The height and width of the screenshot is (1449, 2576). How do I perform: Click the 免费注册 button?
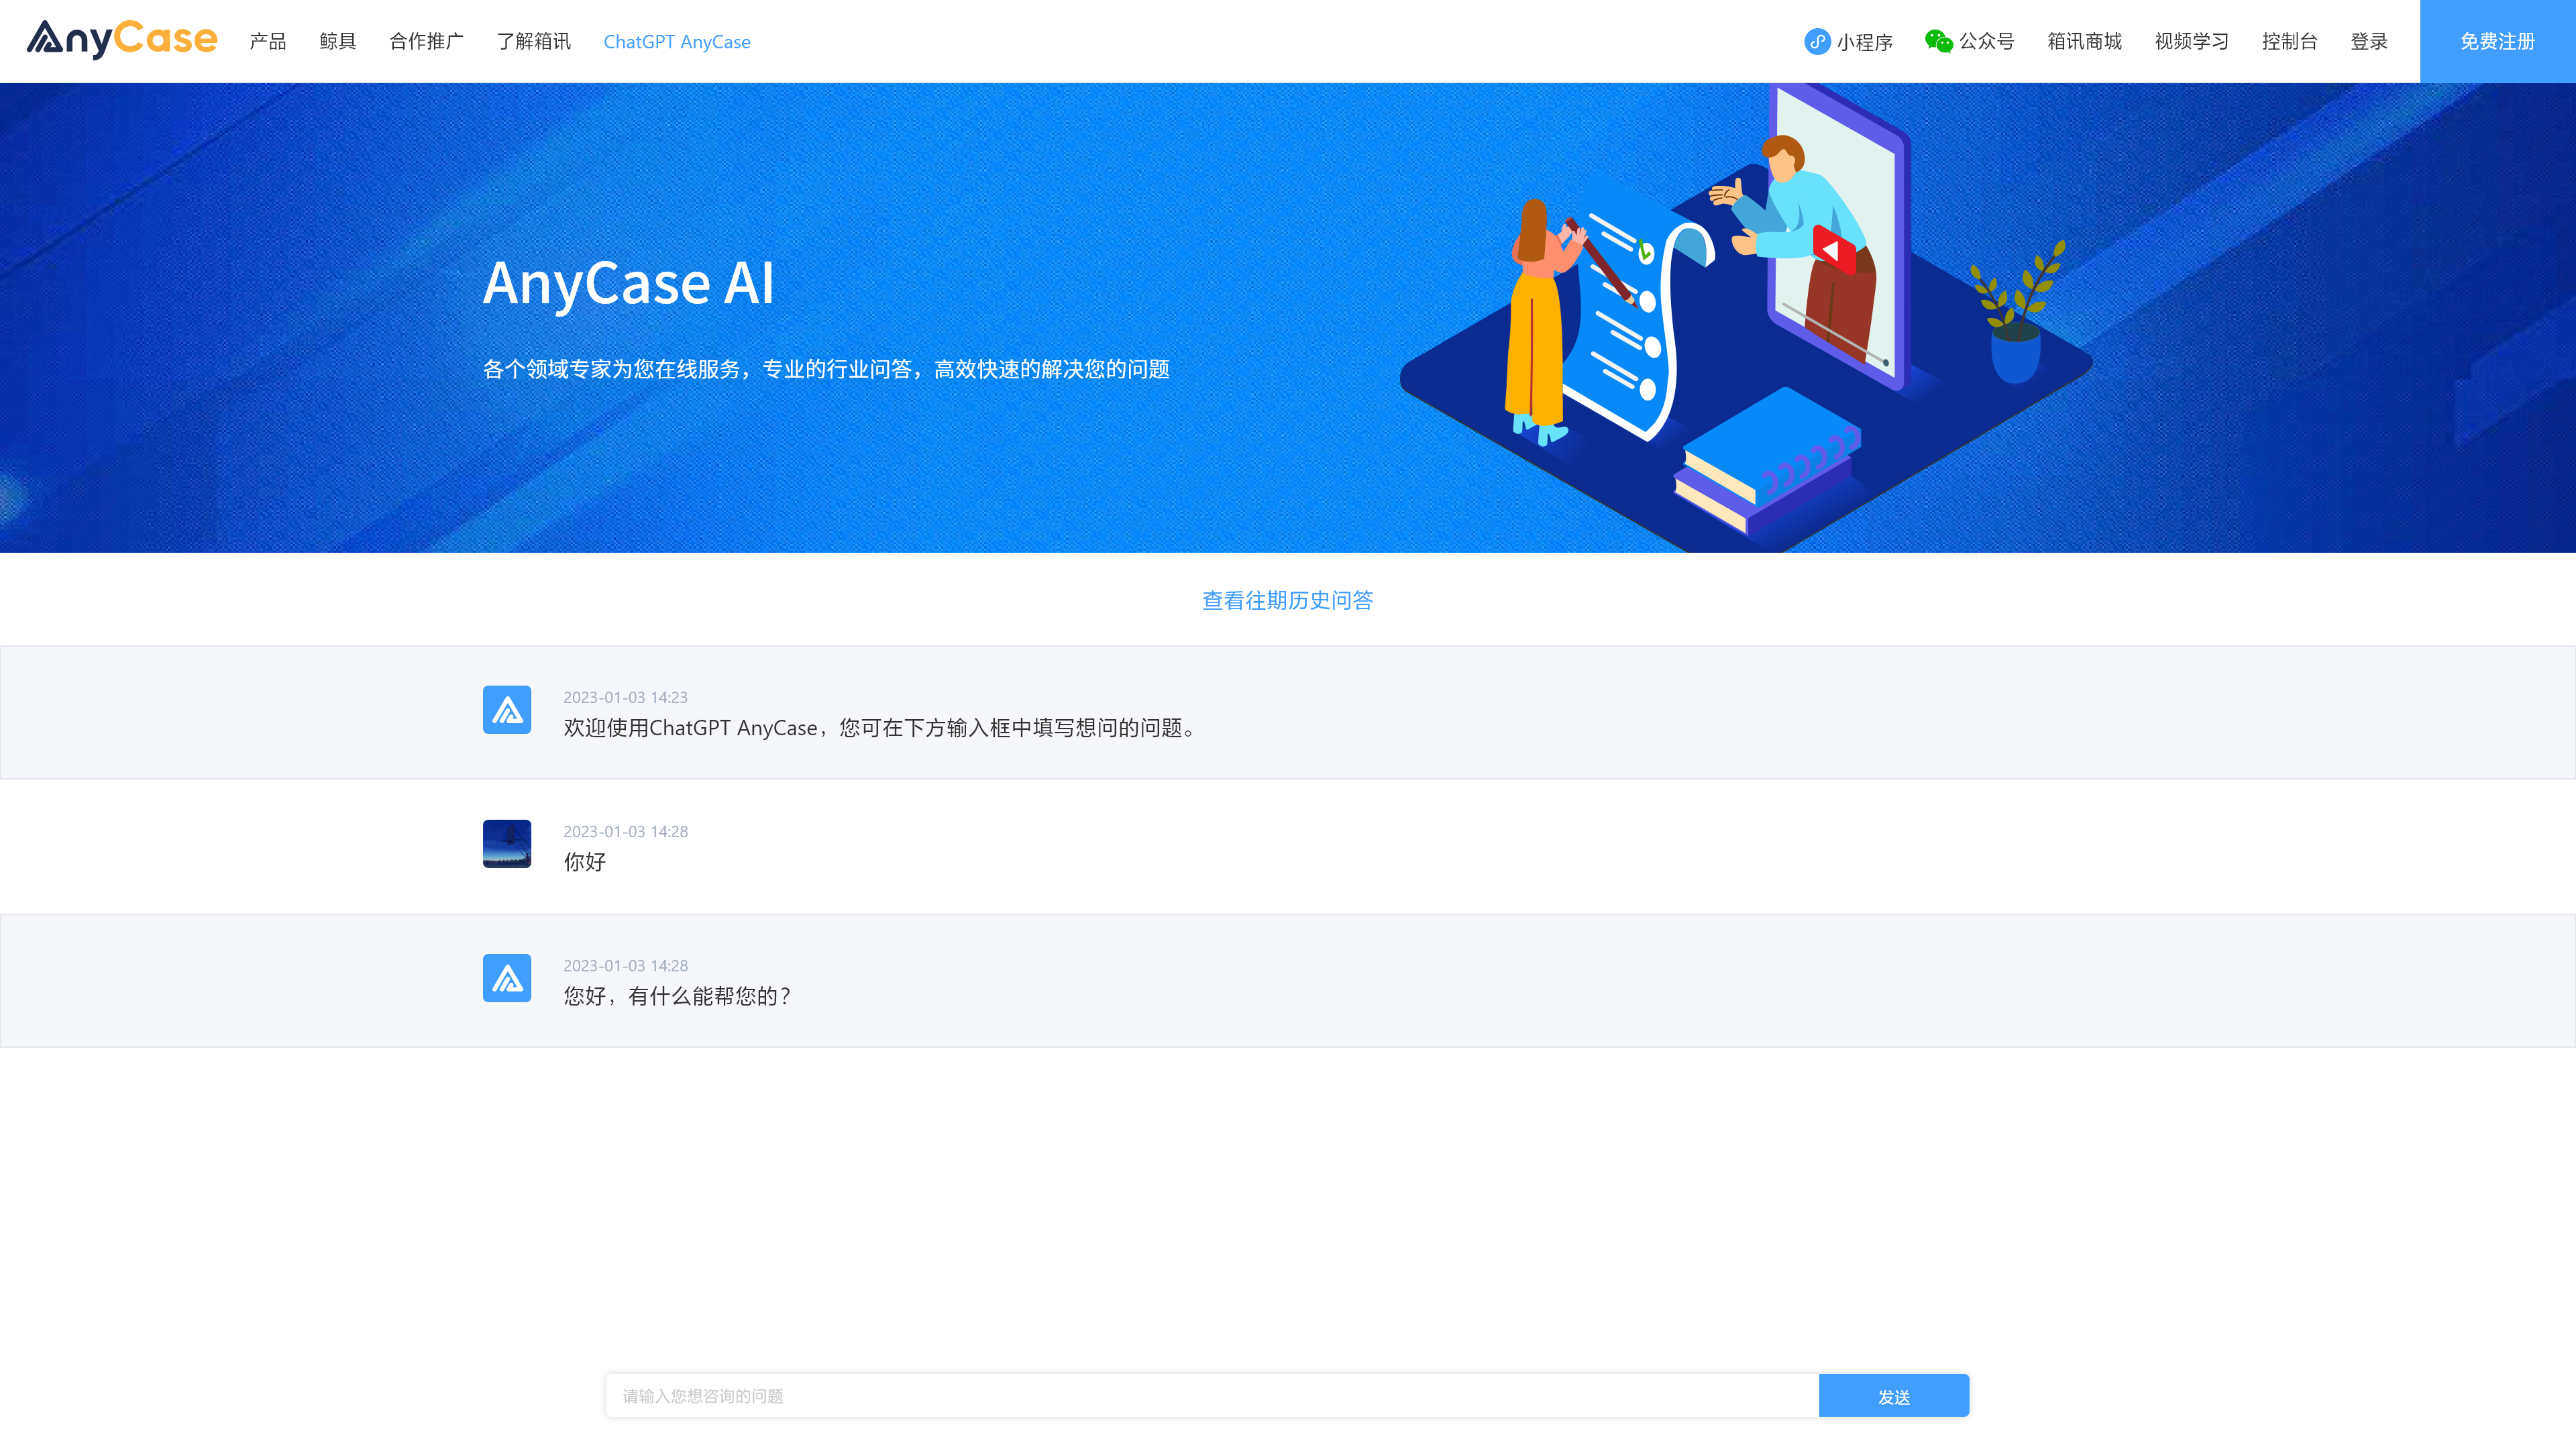[2498, 41]
